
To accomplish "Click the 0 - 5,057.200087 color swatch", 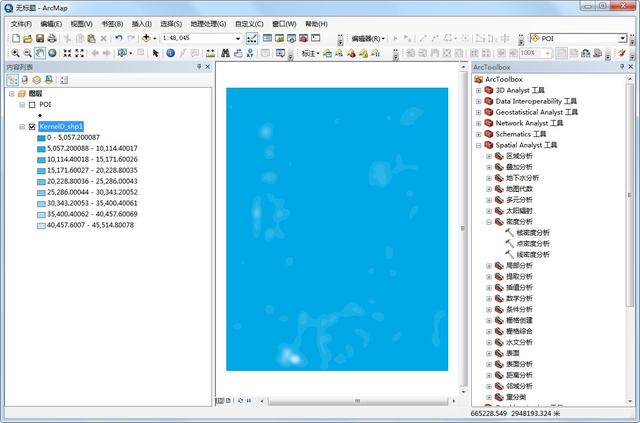I will tap(40, 137).
